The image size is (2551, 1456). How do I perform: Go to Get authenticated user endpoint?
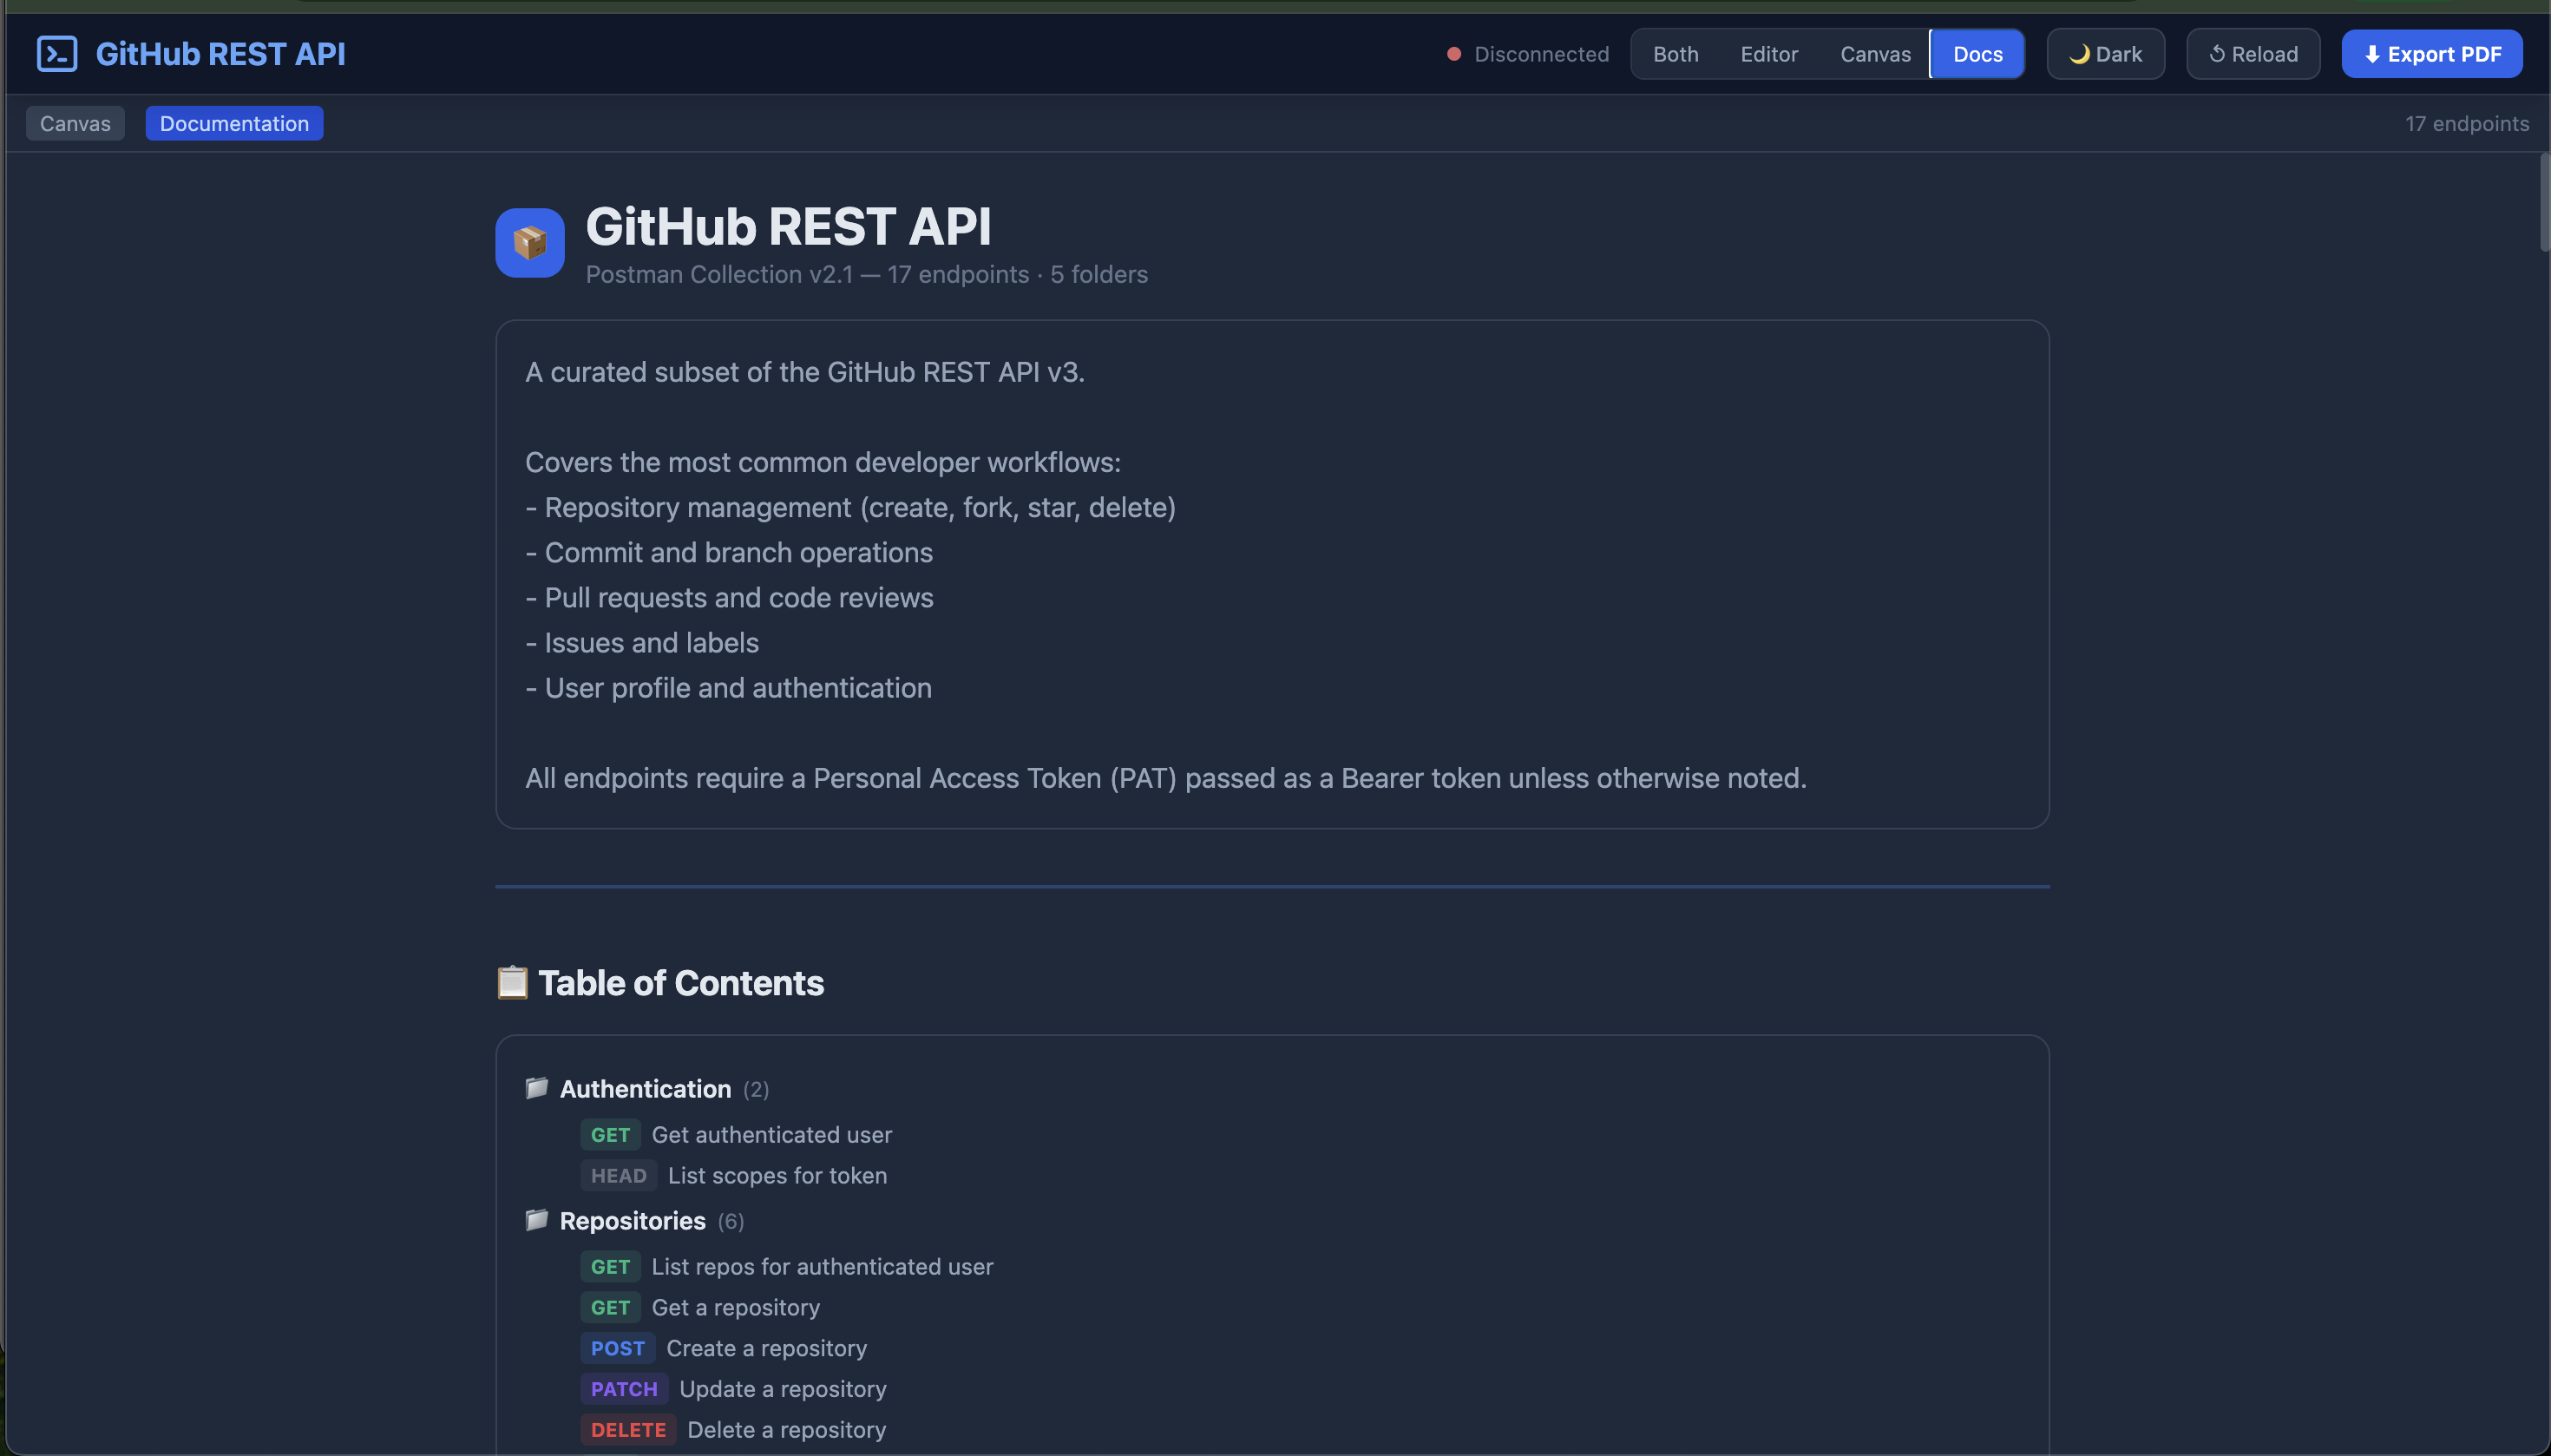(x=772, y=1135)
